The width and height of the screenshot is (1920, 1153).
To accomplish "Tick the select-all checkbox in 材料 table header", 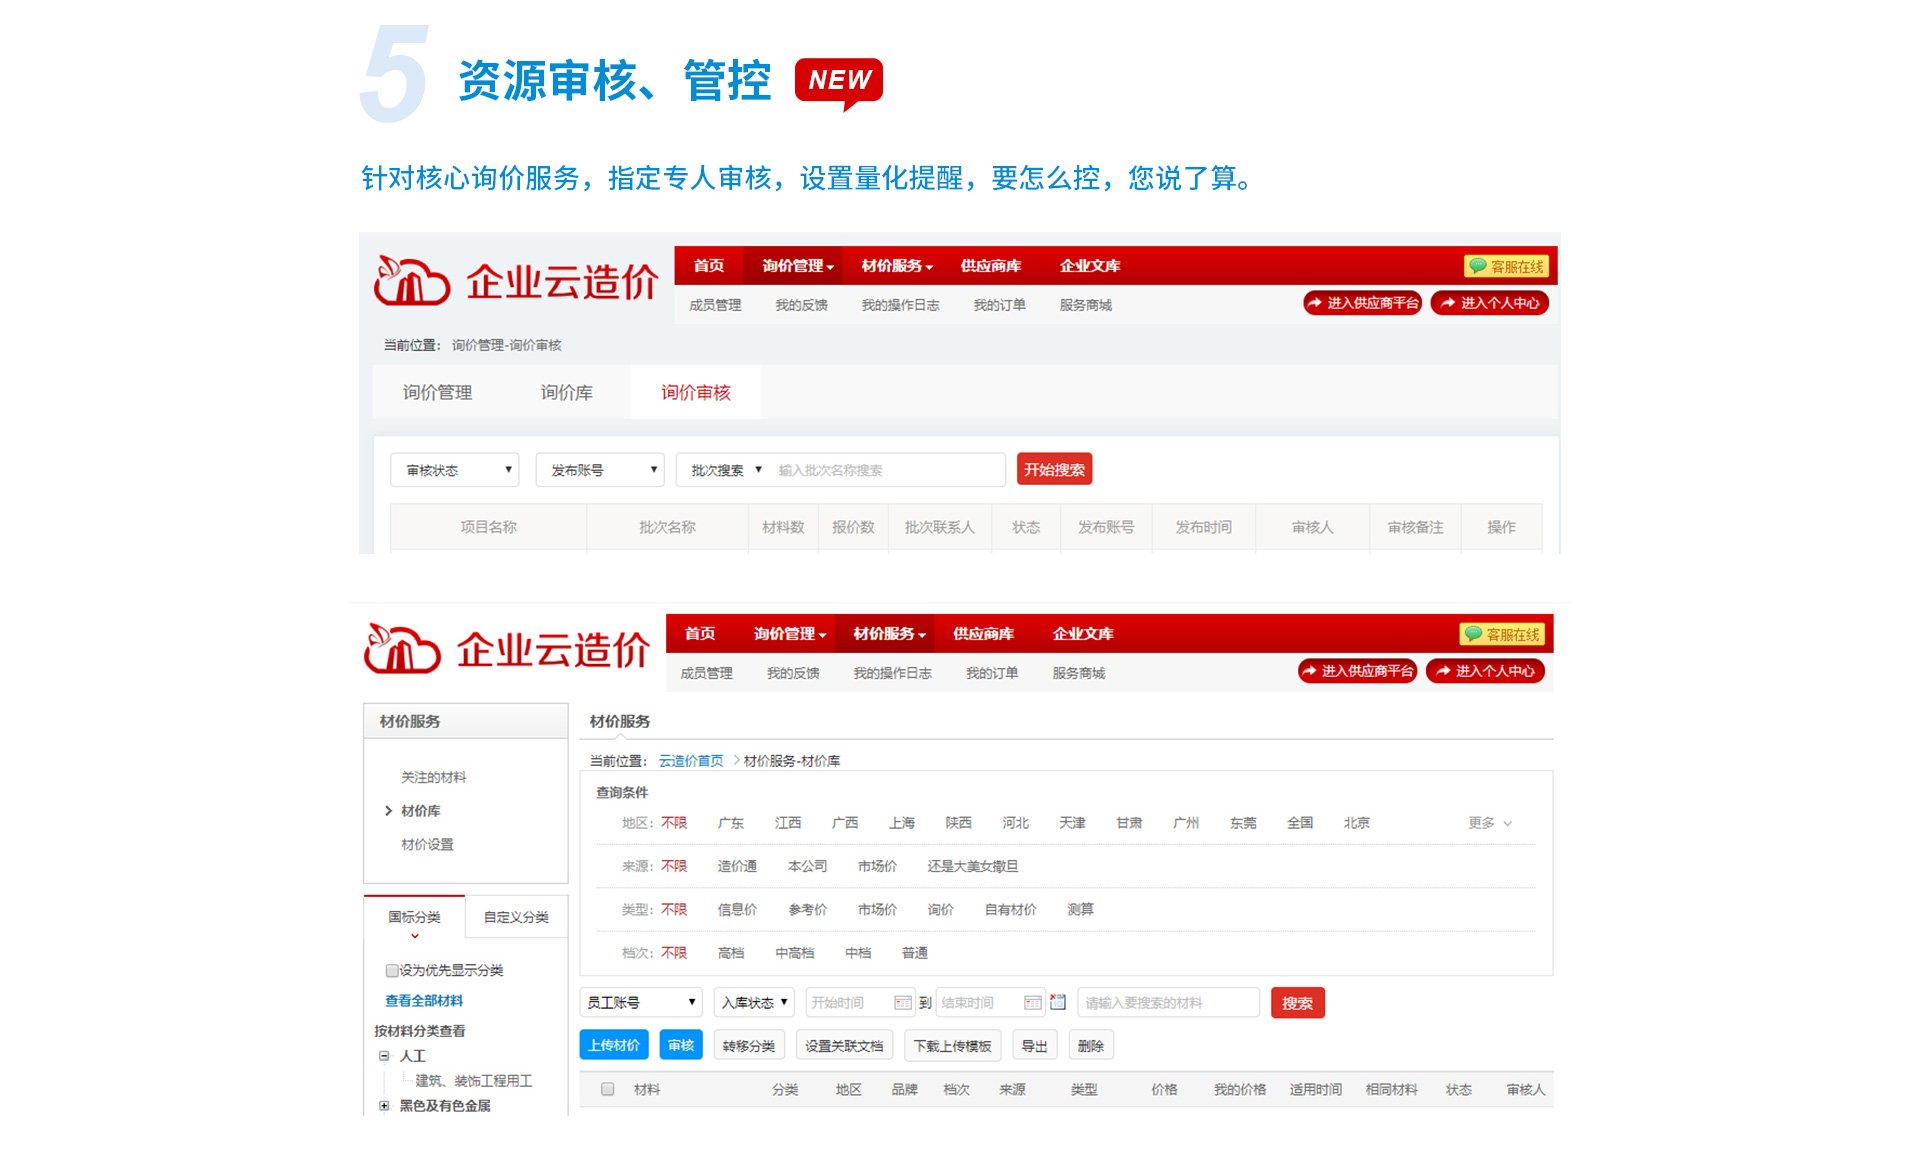I will pos(607,1089).
